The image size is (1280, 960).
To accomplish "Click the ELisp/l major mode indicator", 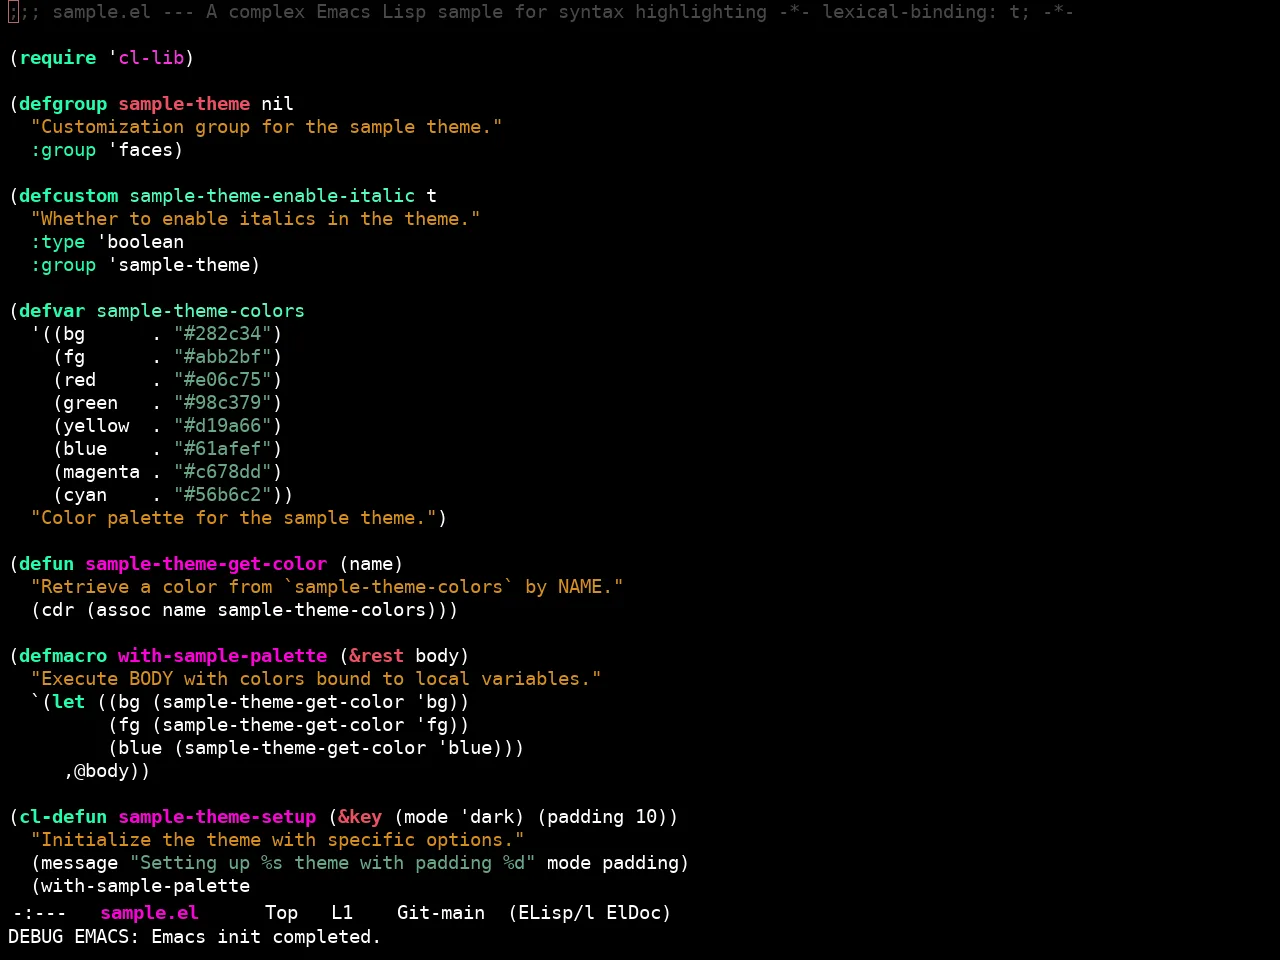I will click(x=556, y=913).
